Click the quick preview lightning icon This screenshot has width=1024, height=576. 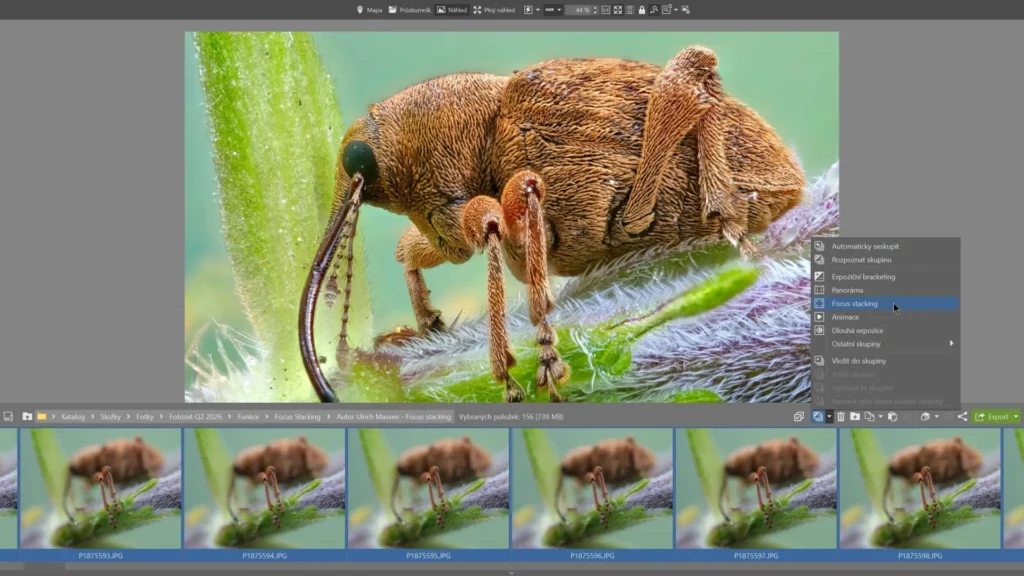click(528, 10)
